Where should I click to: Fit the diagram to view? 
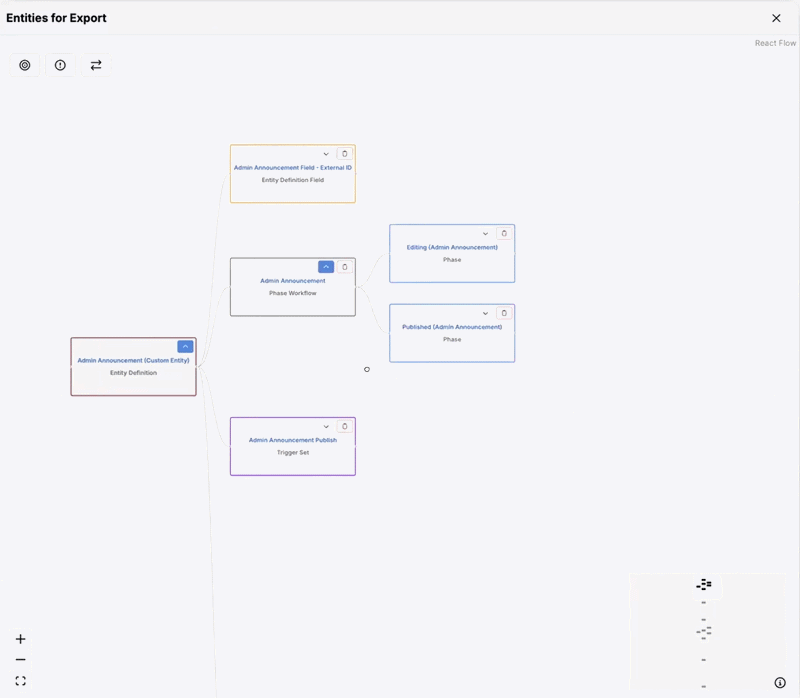tap(20, 681)
